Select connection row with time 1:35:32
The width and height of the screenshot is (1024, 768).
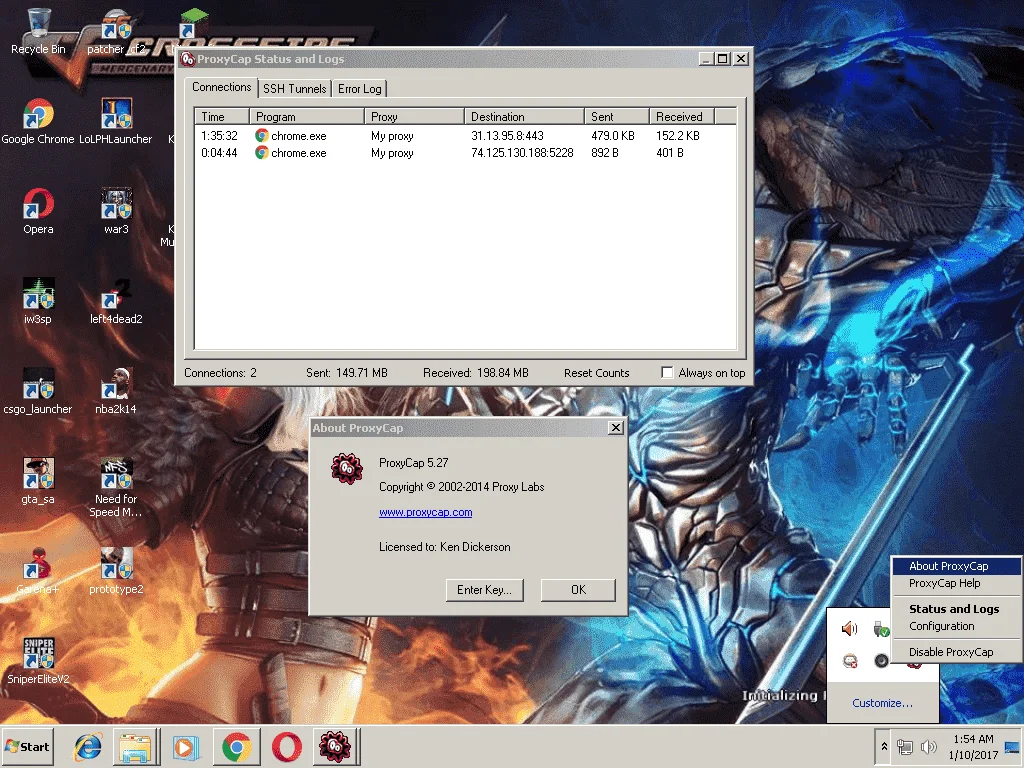465,136
